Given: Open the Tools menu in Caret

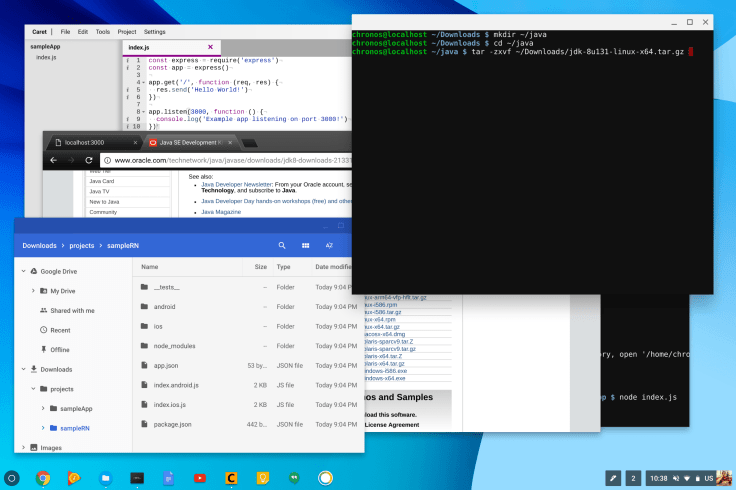Looking at the screenshot, I should tap(103, 31).
